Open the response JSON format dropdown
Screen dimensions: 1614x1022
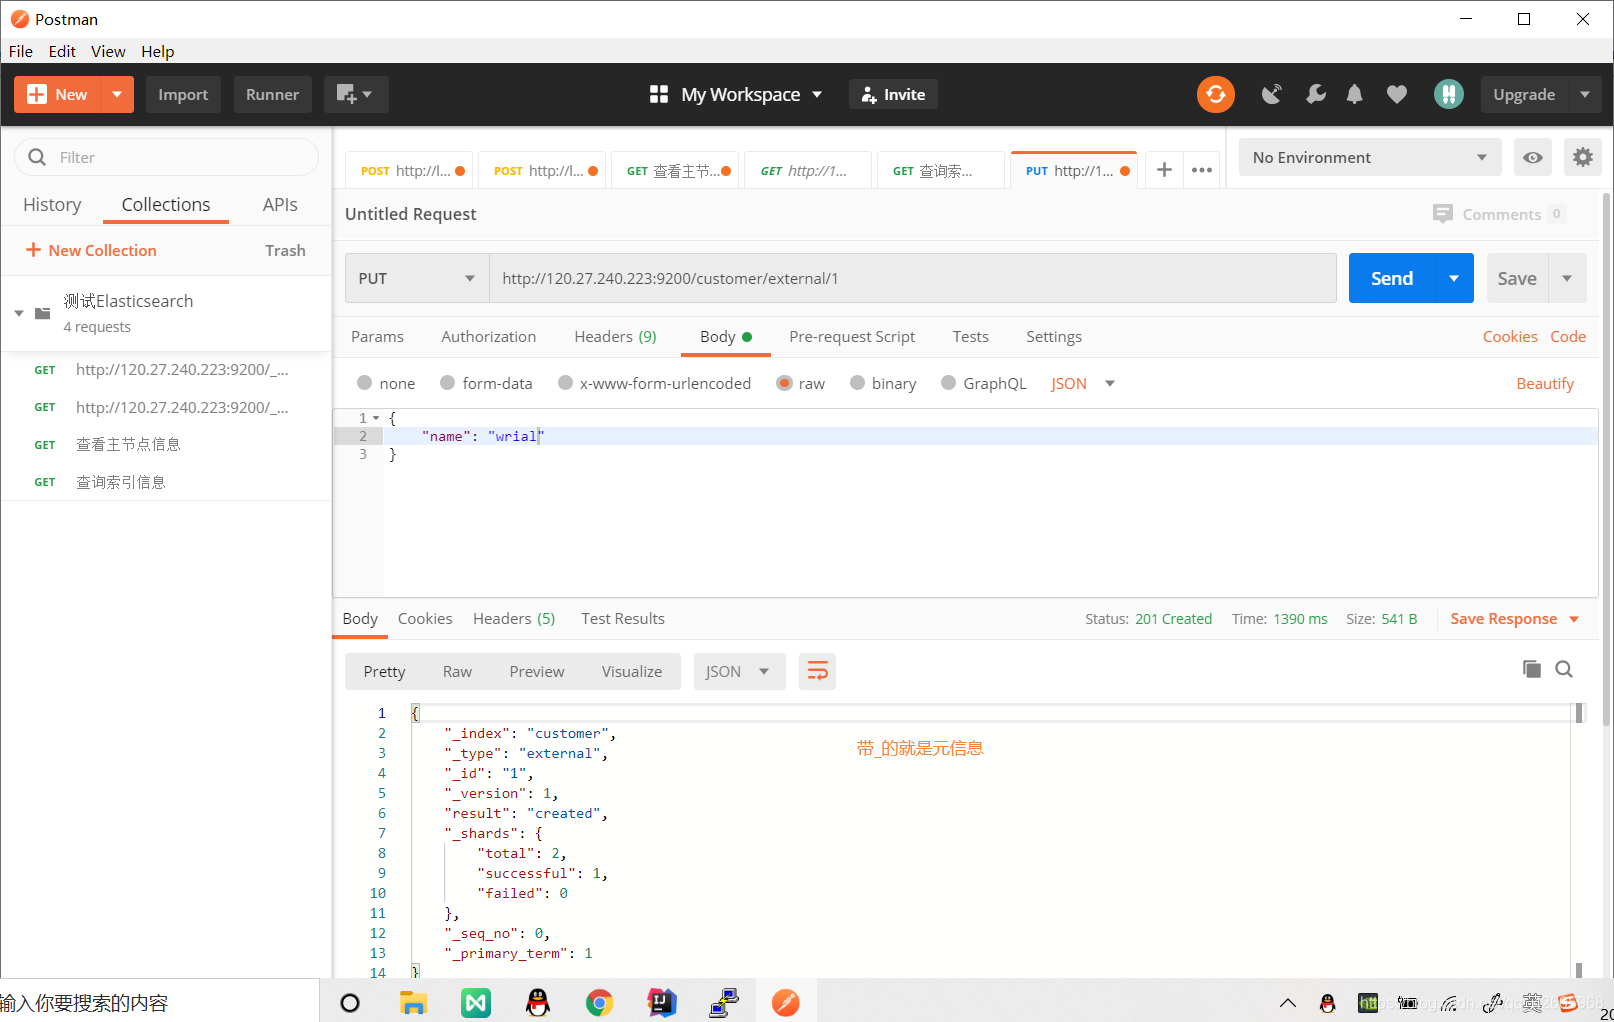[x=738, y=671]
